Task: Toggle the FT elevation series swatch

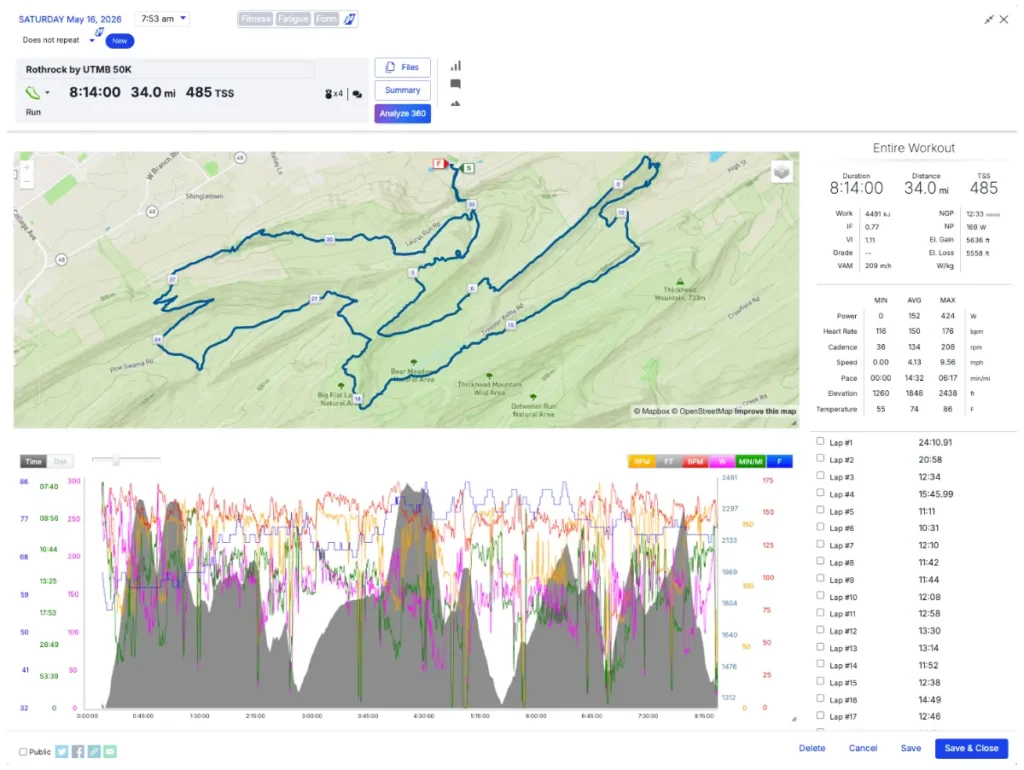Action: tap(669, 462)
